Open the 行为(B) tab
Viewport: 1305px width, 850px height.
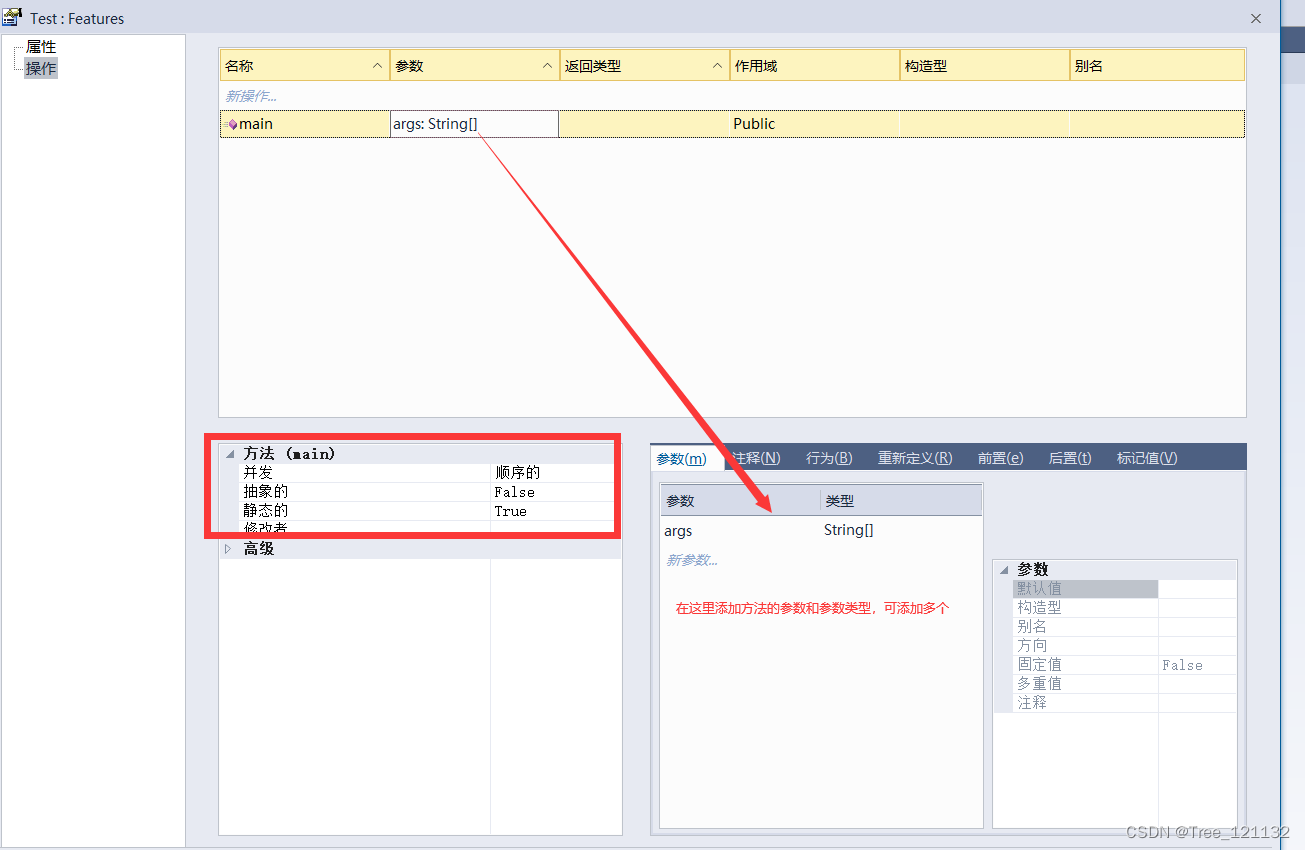click(829, 458)
